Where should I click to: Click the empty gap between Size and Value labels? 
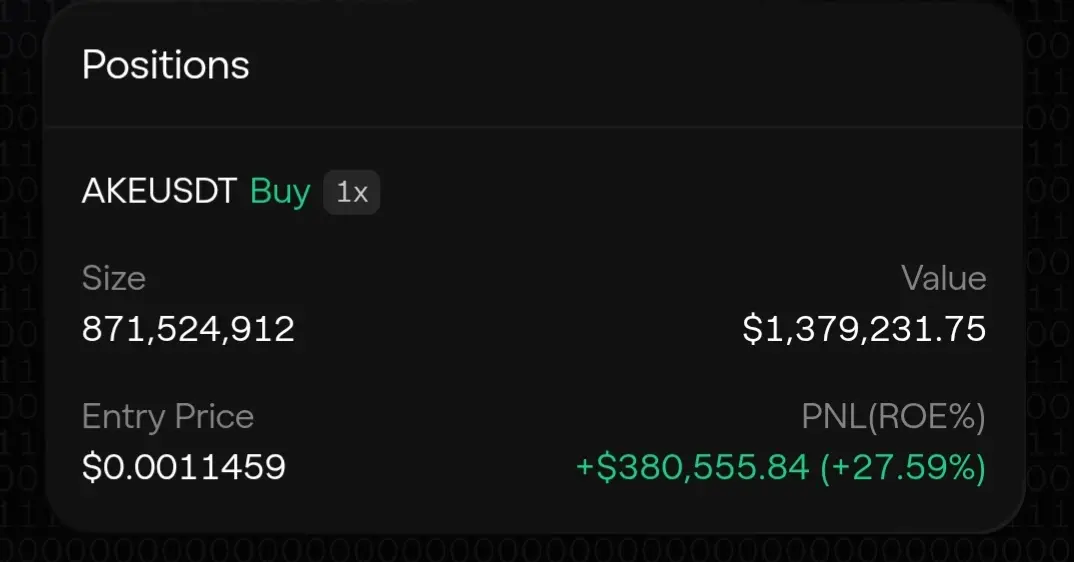[x=523, y=278]
